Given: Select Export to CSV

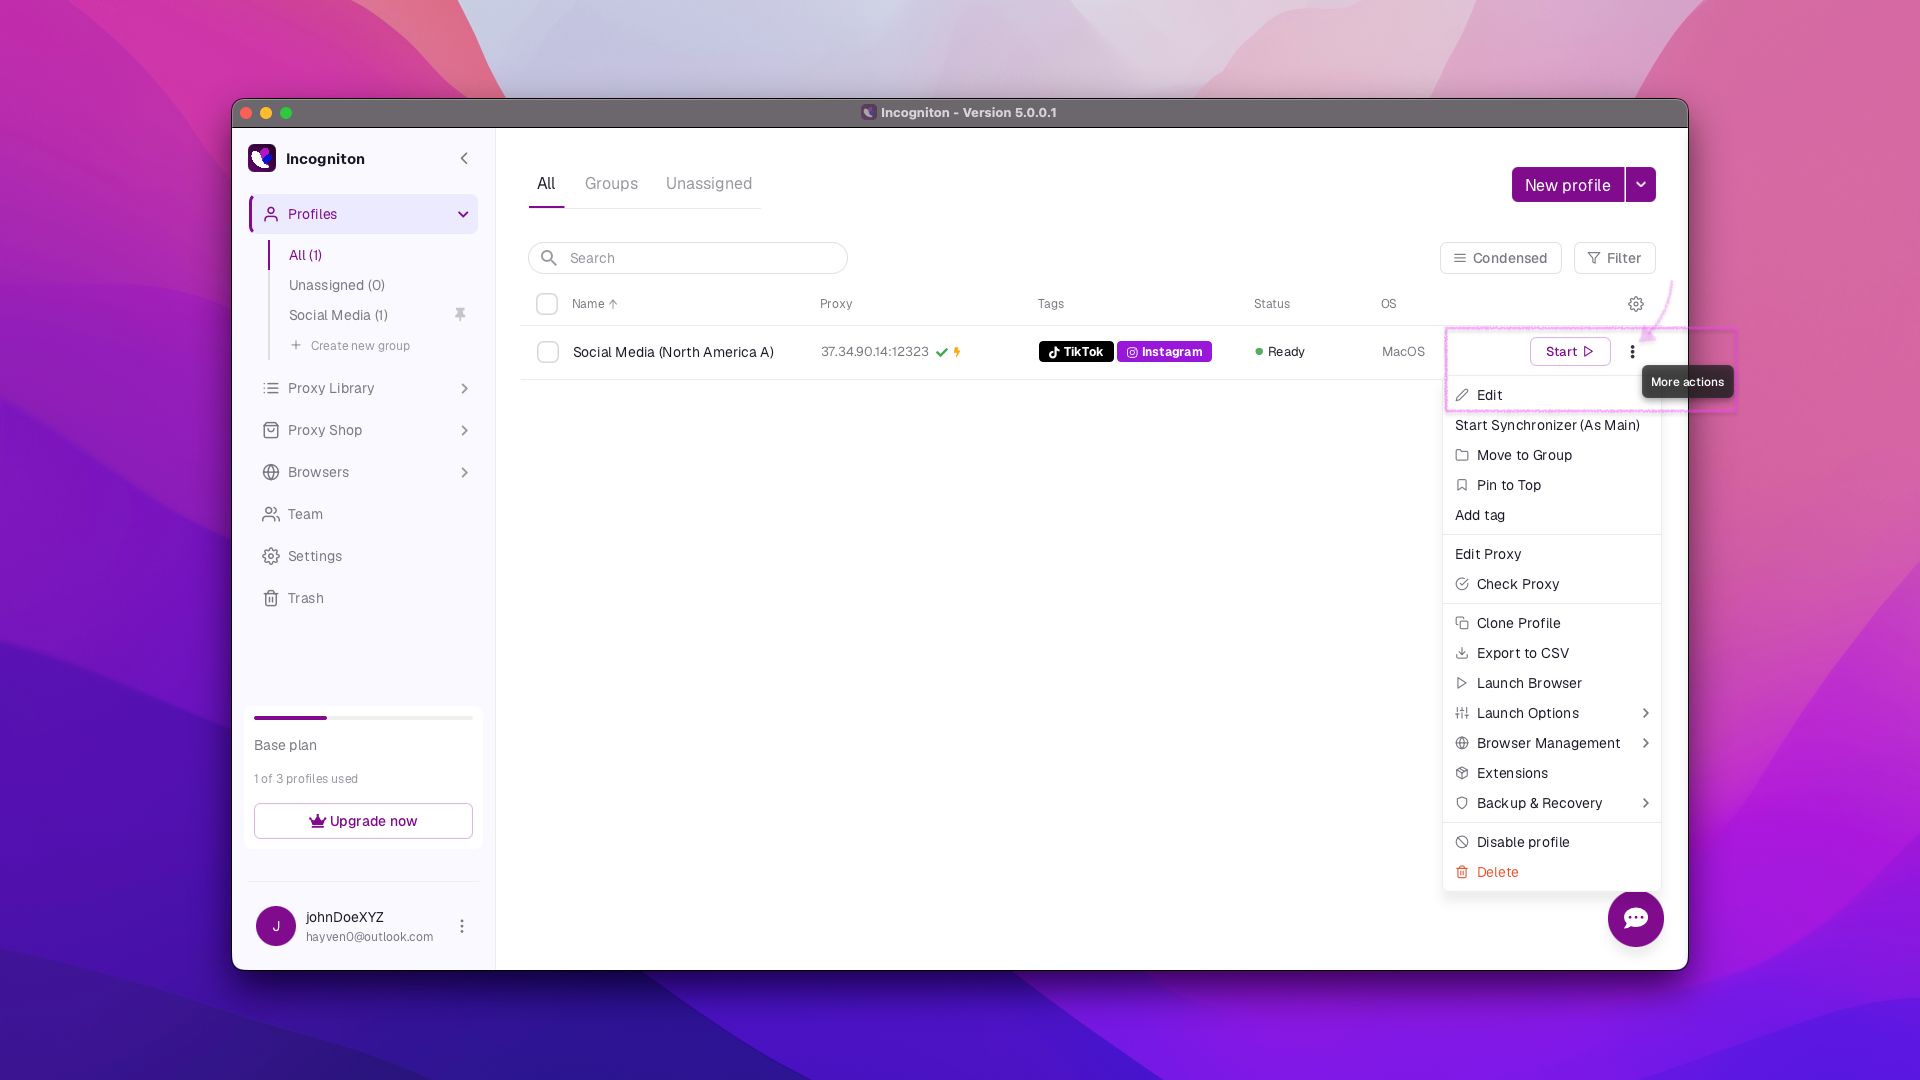Looking at the screenshot, I should point(1552,653).
